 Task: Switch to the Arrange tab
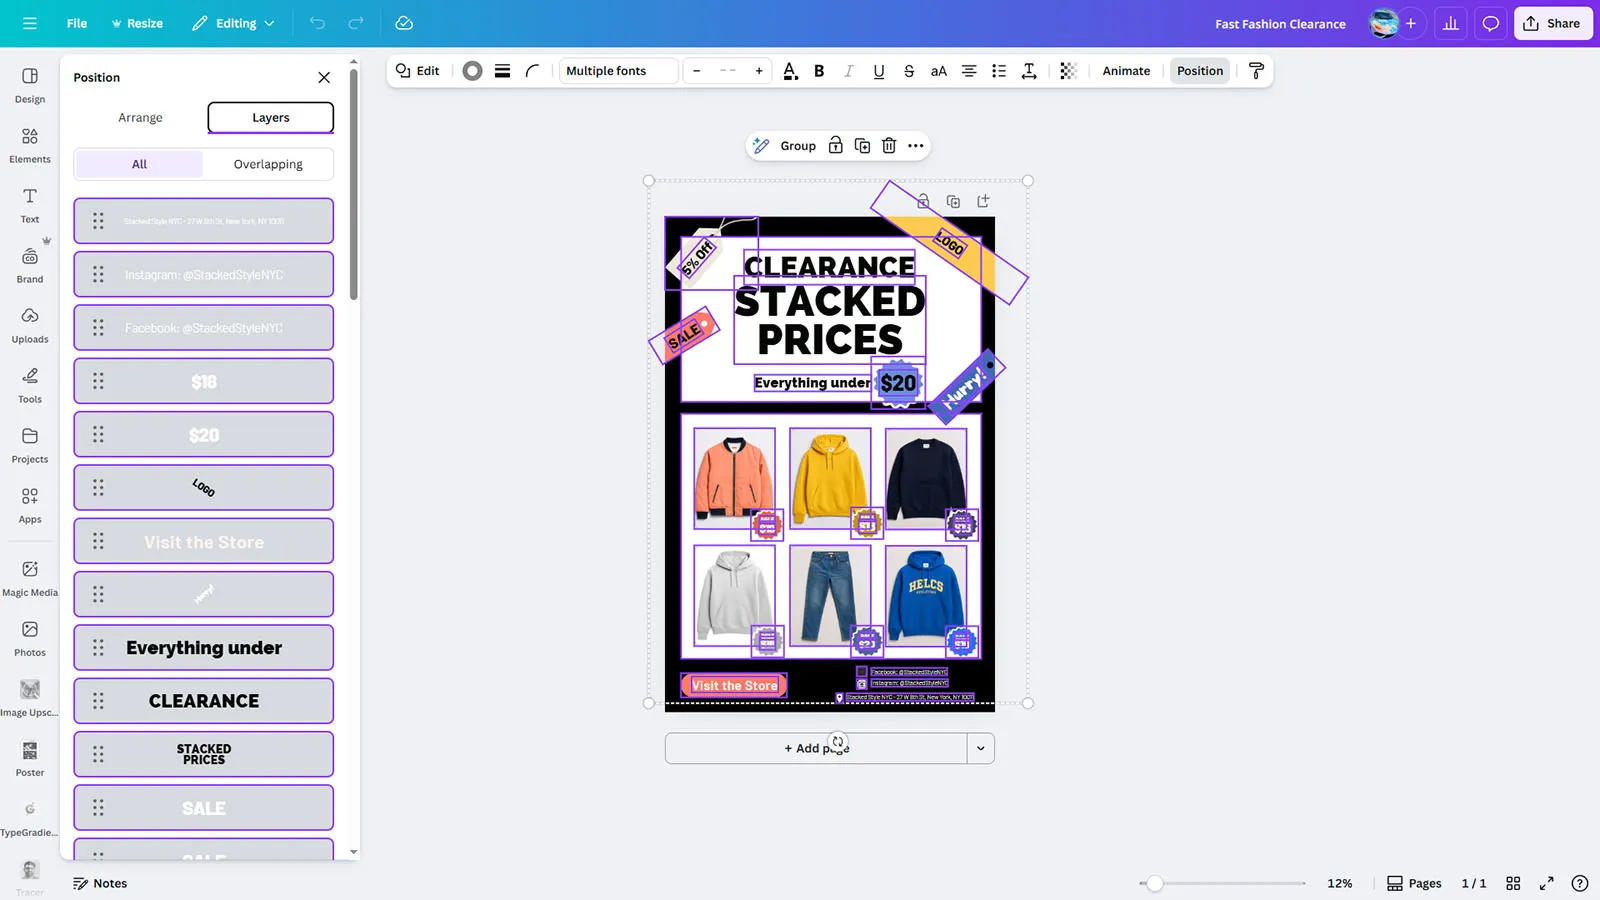tap(140, 118)
